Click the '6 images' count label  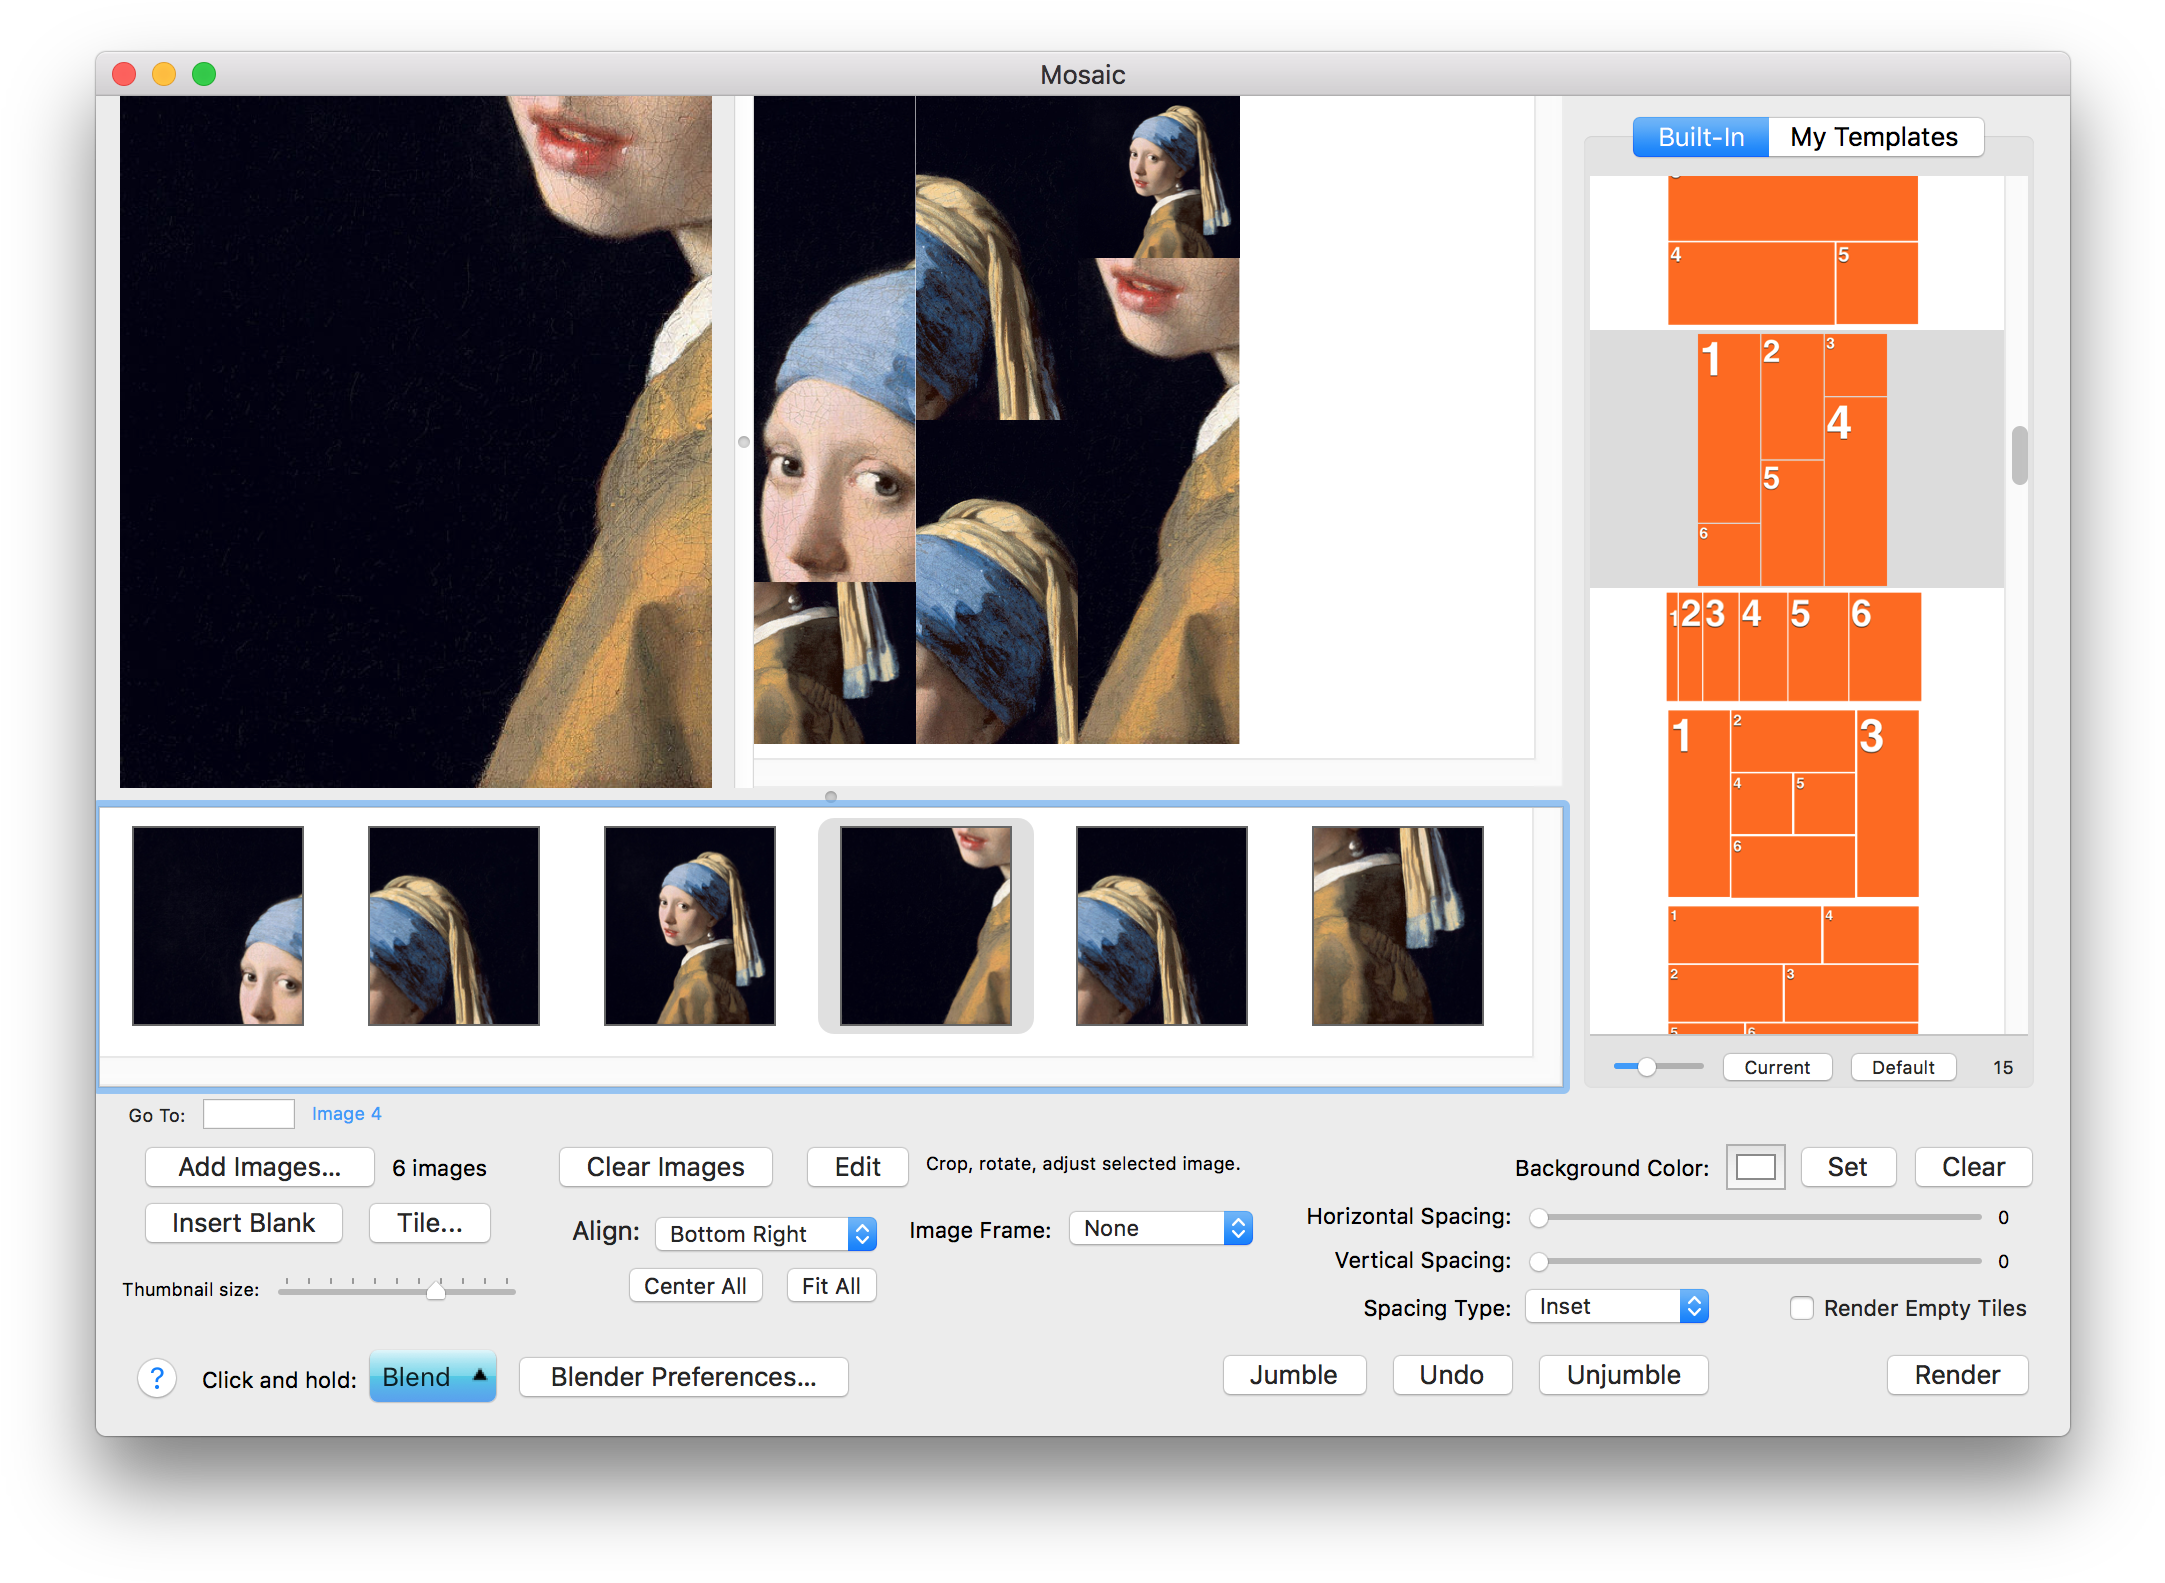(440, 1168)
